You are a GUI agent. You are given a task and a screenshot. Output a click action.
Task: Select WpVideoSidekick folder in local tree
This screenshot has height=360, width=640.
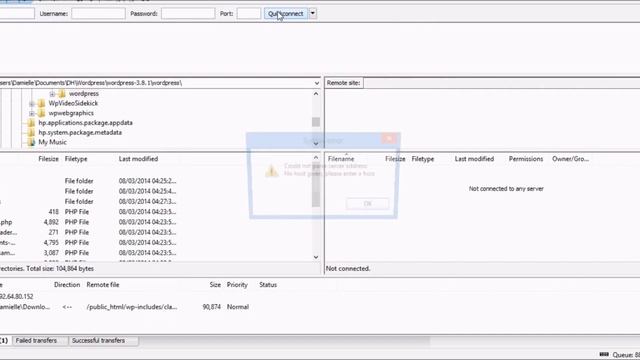pyautogui.click(x=73, y=103)
